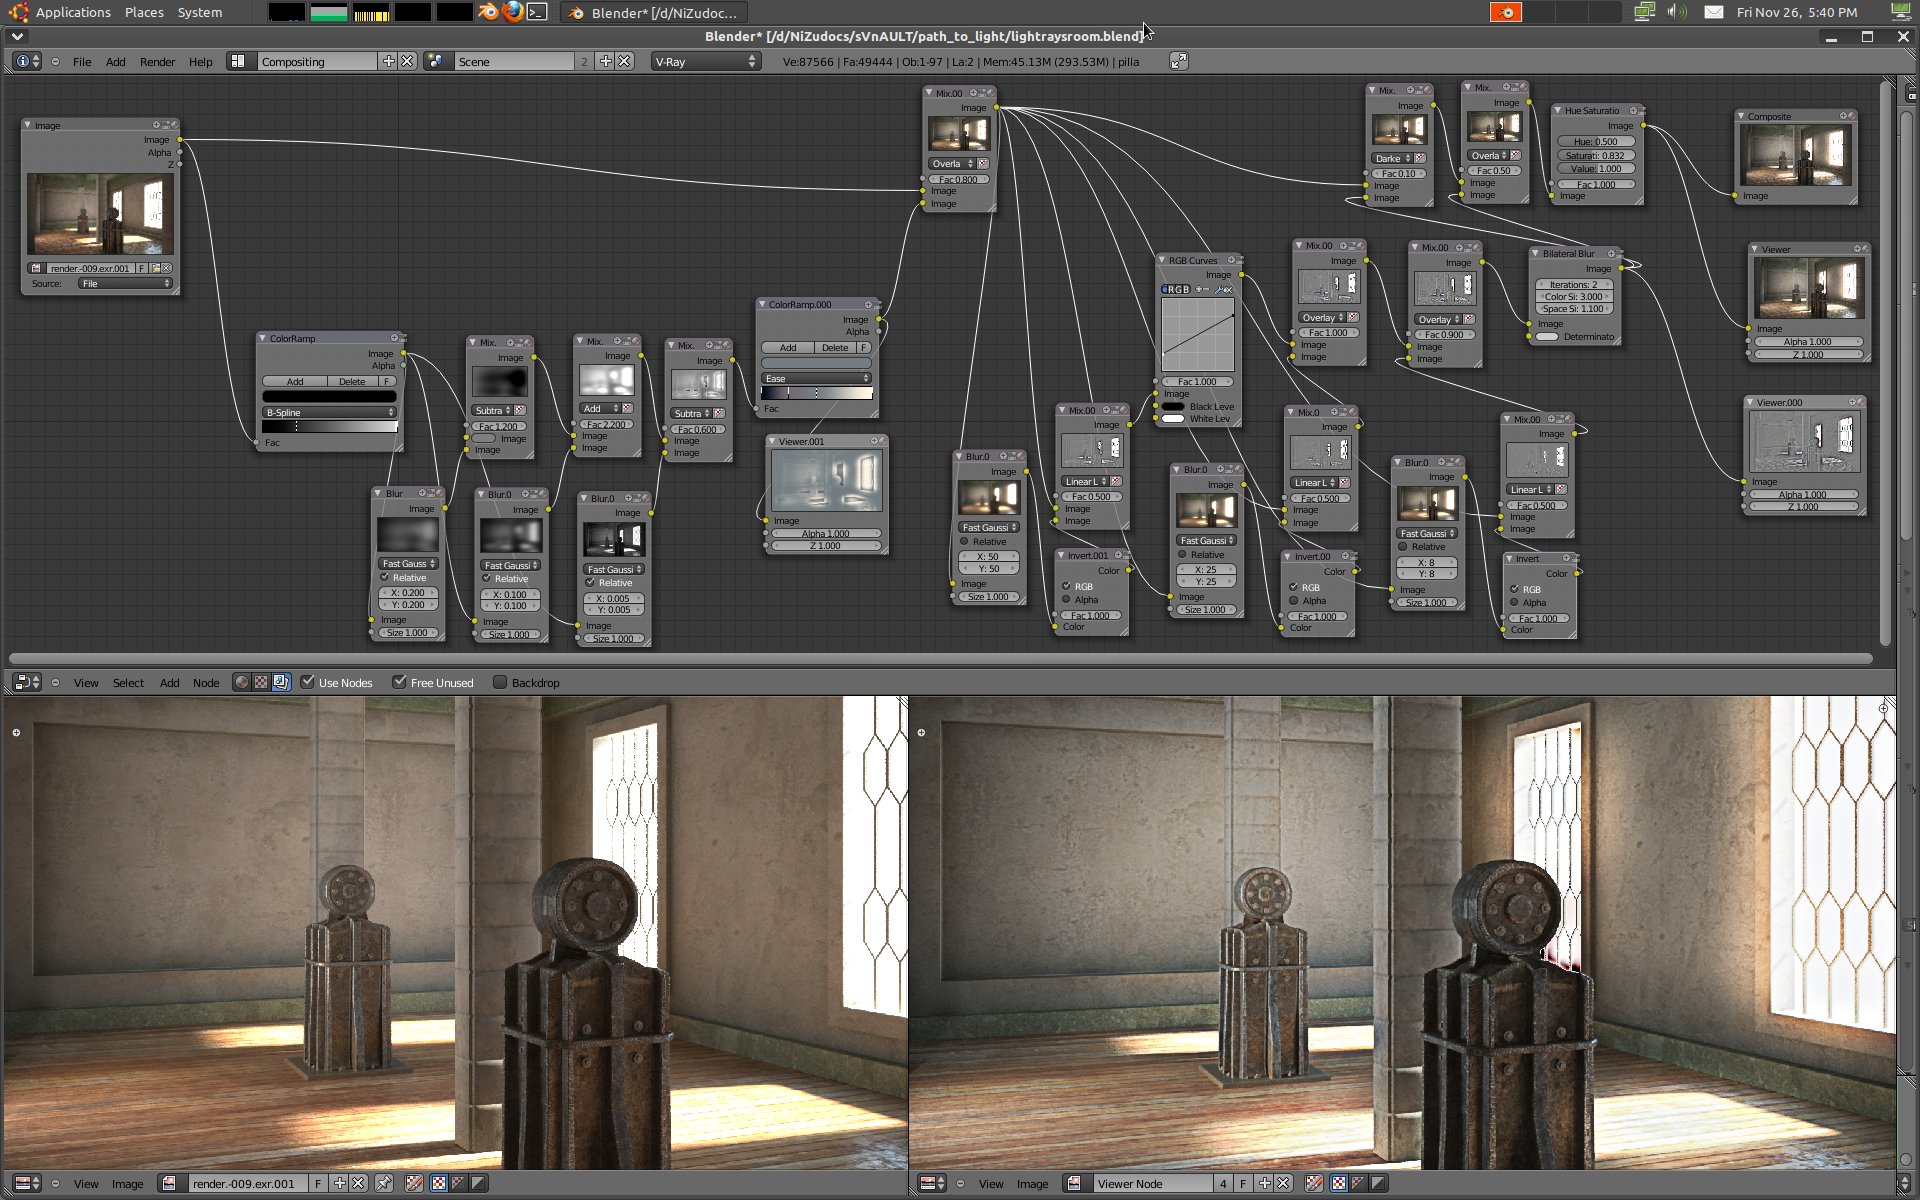Open the Applications menu in the top panel
1920x1200 pixels.
coord(73,12)
